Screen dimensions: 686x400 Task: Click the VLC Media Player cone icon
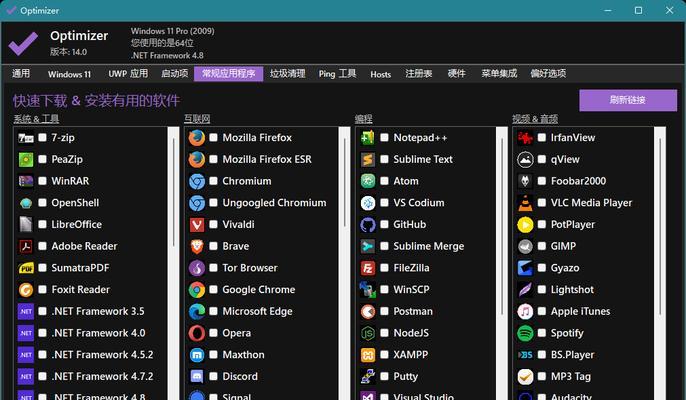coord(525,203)
